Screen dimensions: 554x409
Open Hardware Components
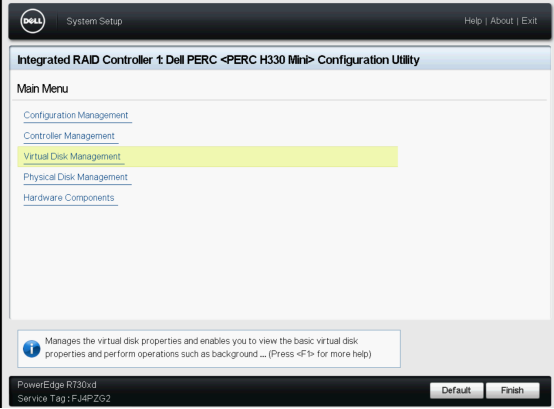tap(69, 198)
